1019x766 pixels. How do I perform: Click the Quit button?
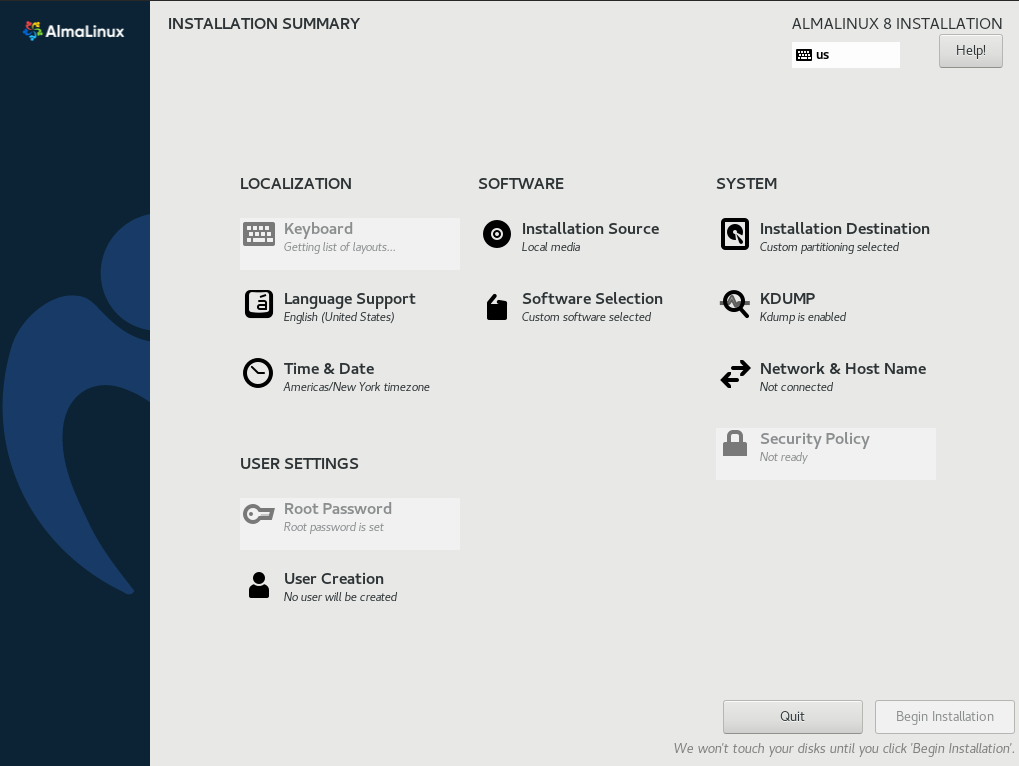(792, 717)
